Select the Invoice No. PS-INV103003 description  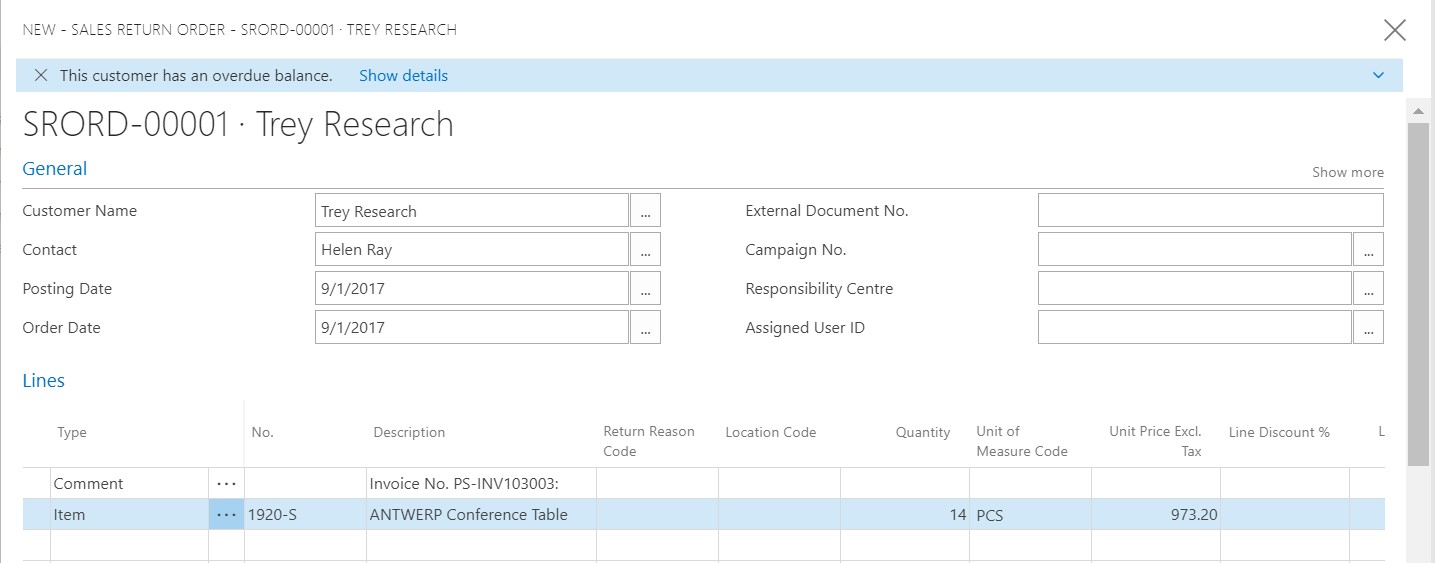click(x=481, y=484)
